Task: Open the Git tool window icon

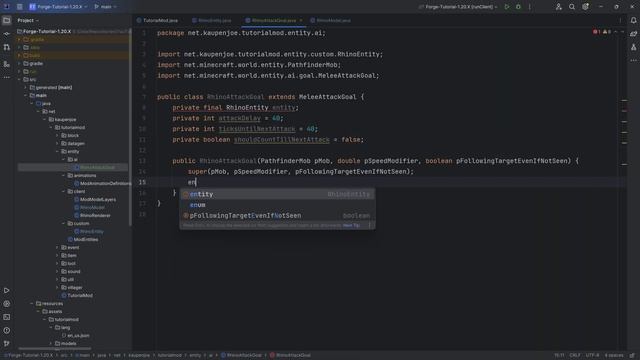Action: click(x=7, y=344)
